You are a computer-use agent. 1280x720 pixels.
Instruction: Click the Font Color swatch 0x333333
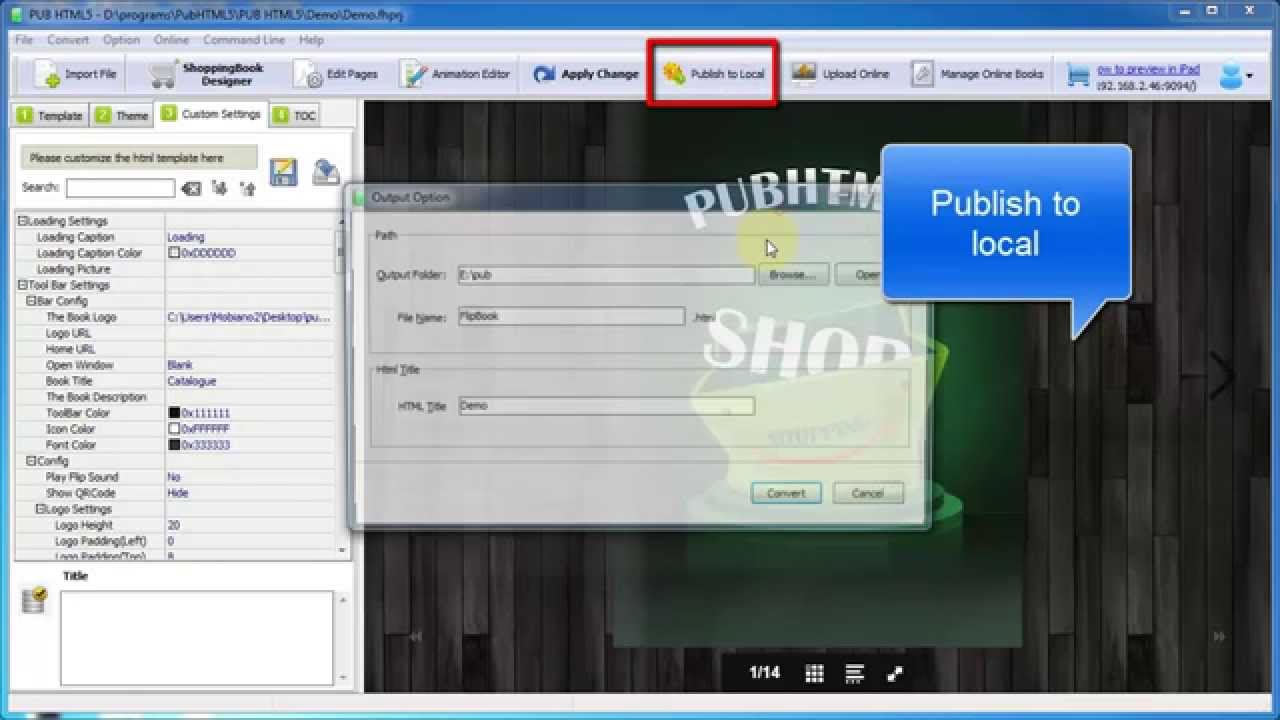pos(174,445)
